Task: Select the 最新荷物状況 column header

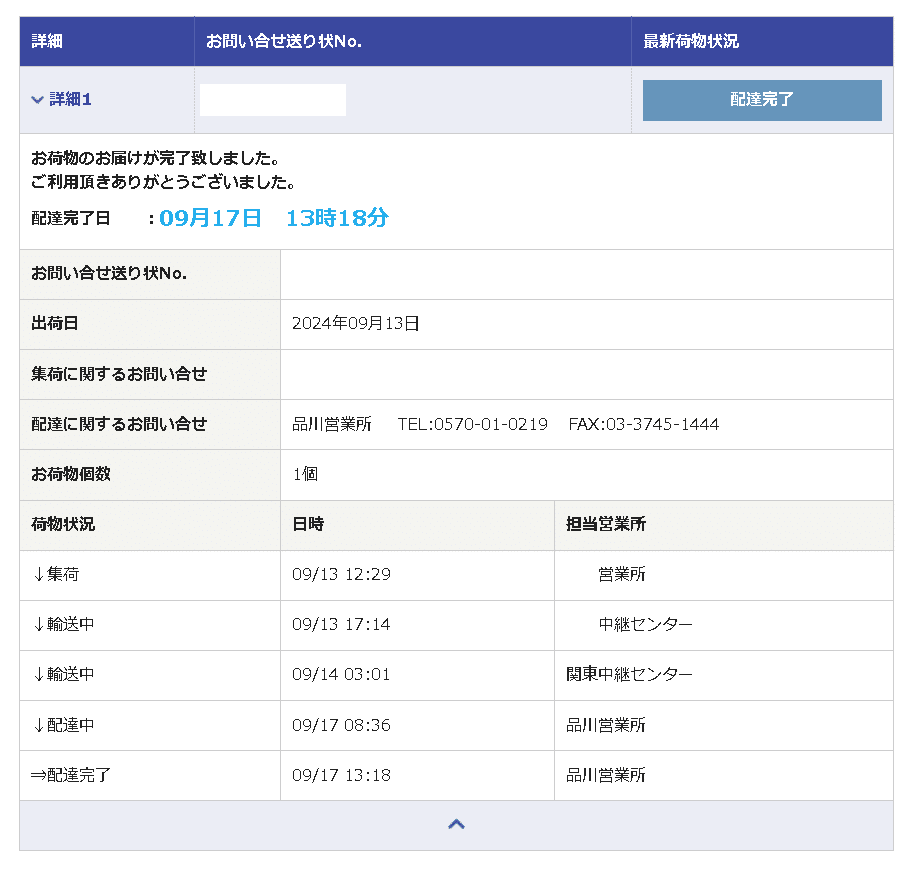Action: [680, 41]
